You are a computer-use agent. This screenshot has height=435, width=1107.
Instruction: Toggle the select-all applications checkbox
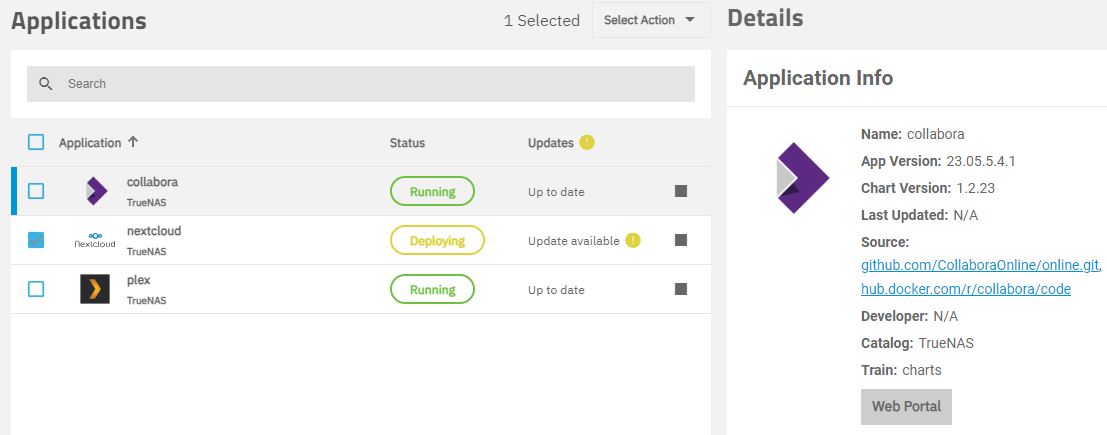(x=36, y=142)
